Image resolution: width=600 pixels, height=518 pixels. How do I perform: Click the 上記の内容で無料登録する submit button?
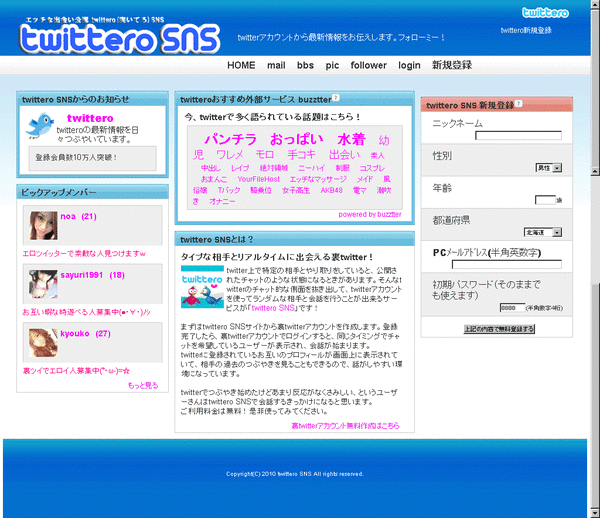click(x=499, y=329)
